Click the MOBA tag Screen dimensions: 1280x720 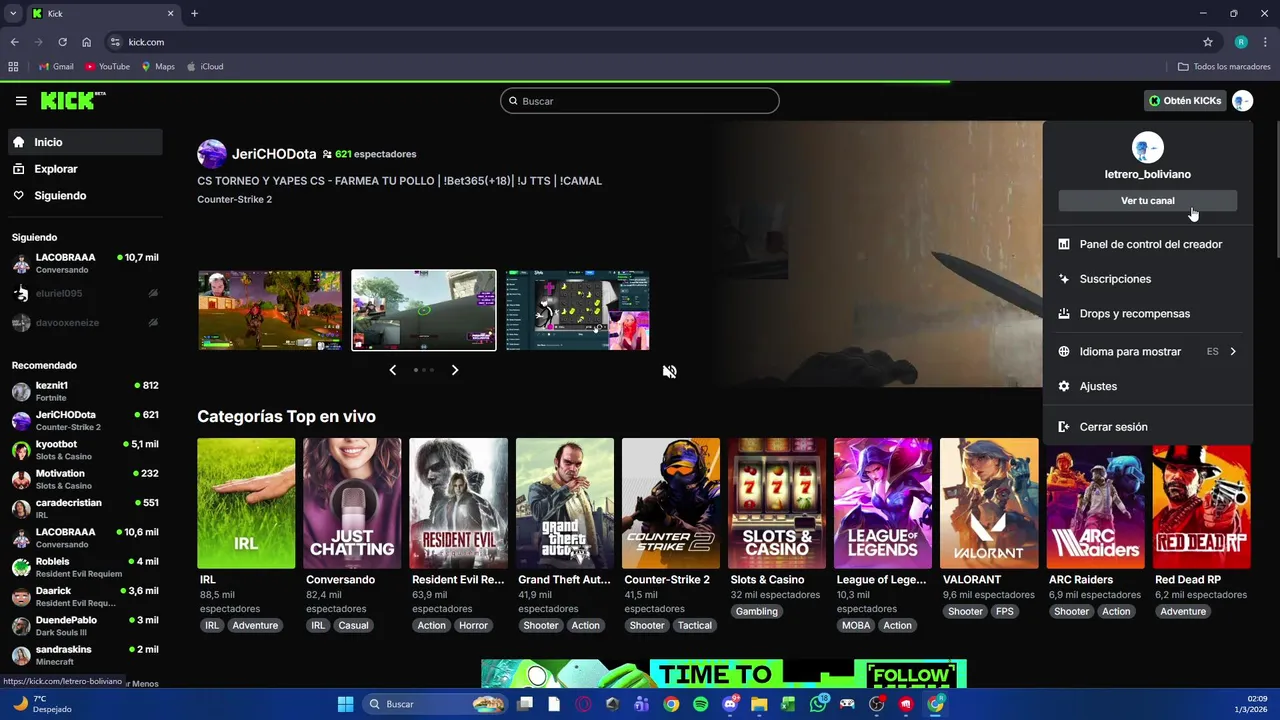pyautogui.click(x=856, y=625)
